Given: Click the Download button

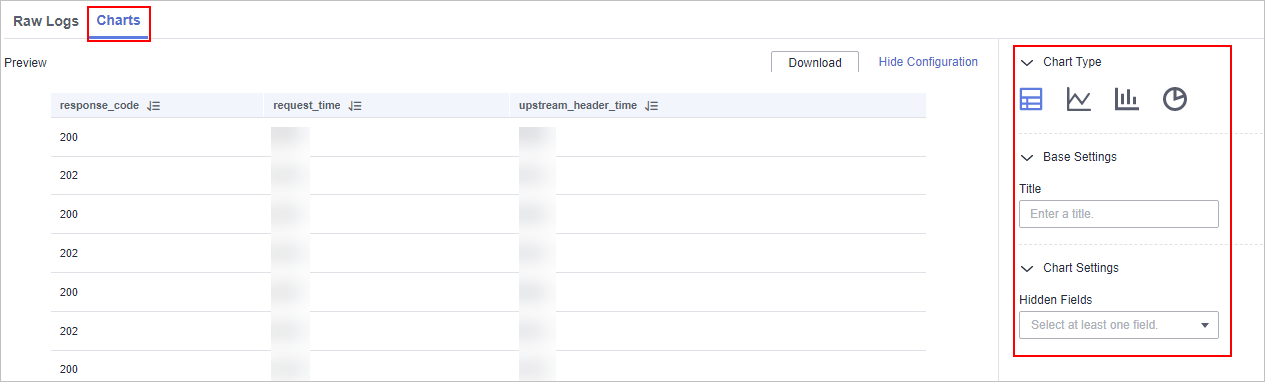Looking at the screenshot, I should (815, 62).
